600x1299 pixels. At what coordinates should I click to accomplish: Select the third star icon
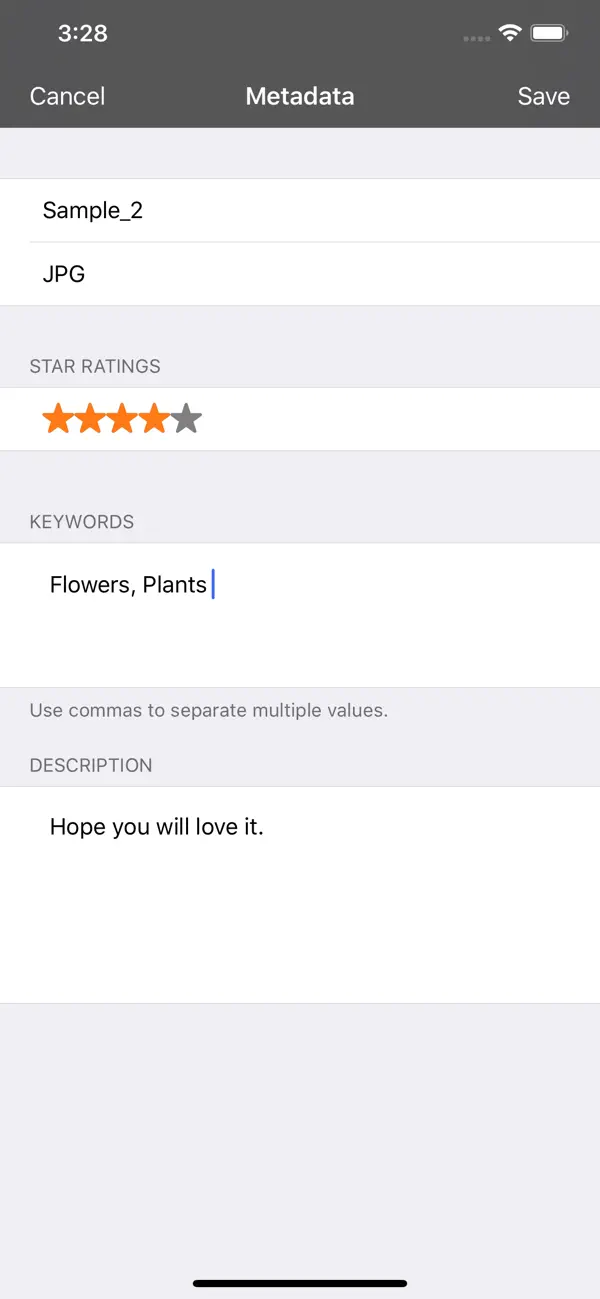(x=121, y=418)
